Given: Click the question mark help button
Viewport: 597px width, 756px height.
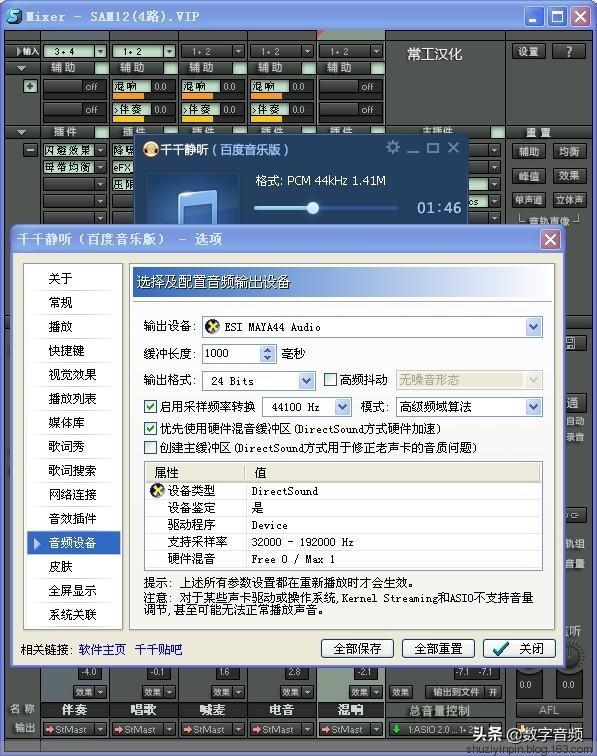Looking at the screenshot, I should (x=569, y=51).
